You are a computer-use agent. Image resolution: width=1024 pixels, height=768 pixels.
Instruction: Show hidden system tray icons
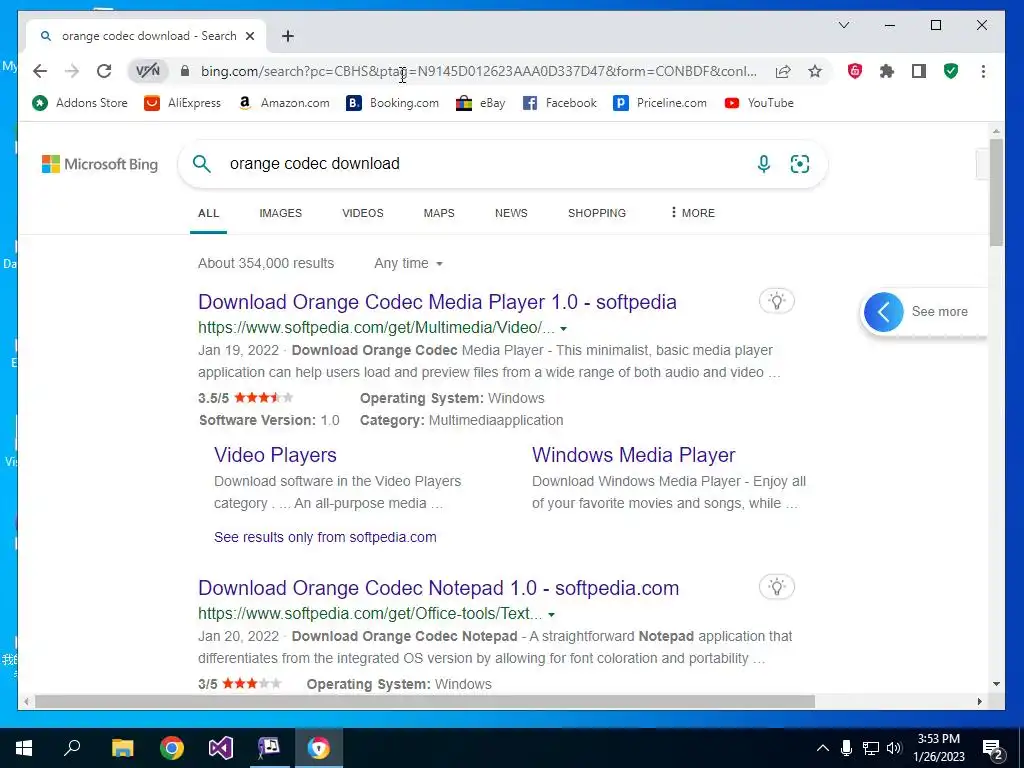point(823,748)
